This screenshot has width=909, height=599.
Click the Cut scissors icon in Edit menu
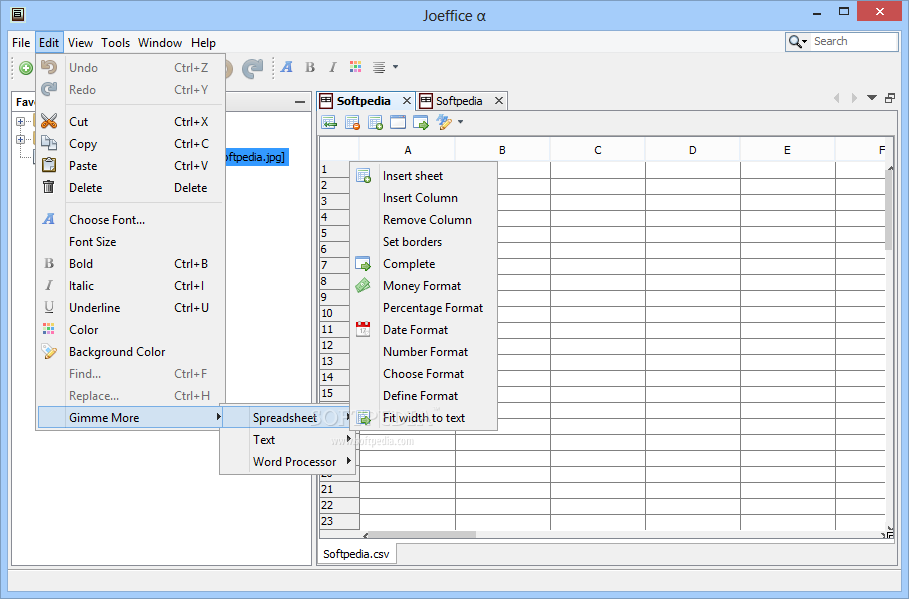(x=49, y=121)
